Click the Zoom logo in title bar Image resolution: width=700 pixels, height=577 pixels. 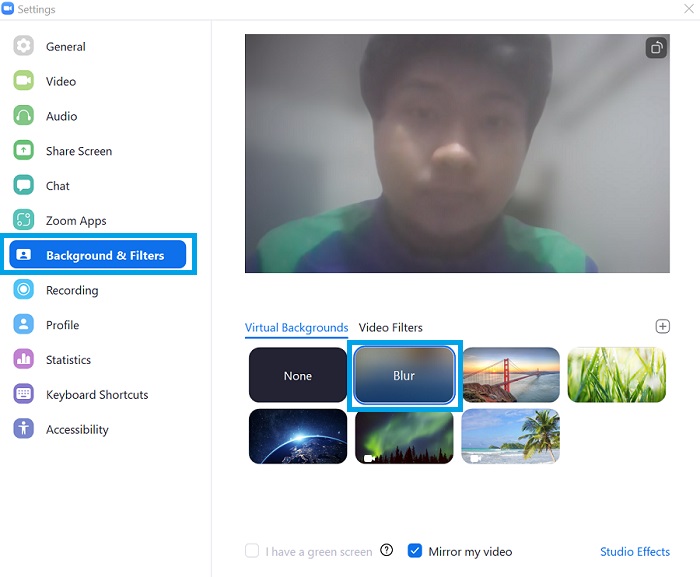tap(8, 8)
